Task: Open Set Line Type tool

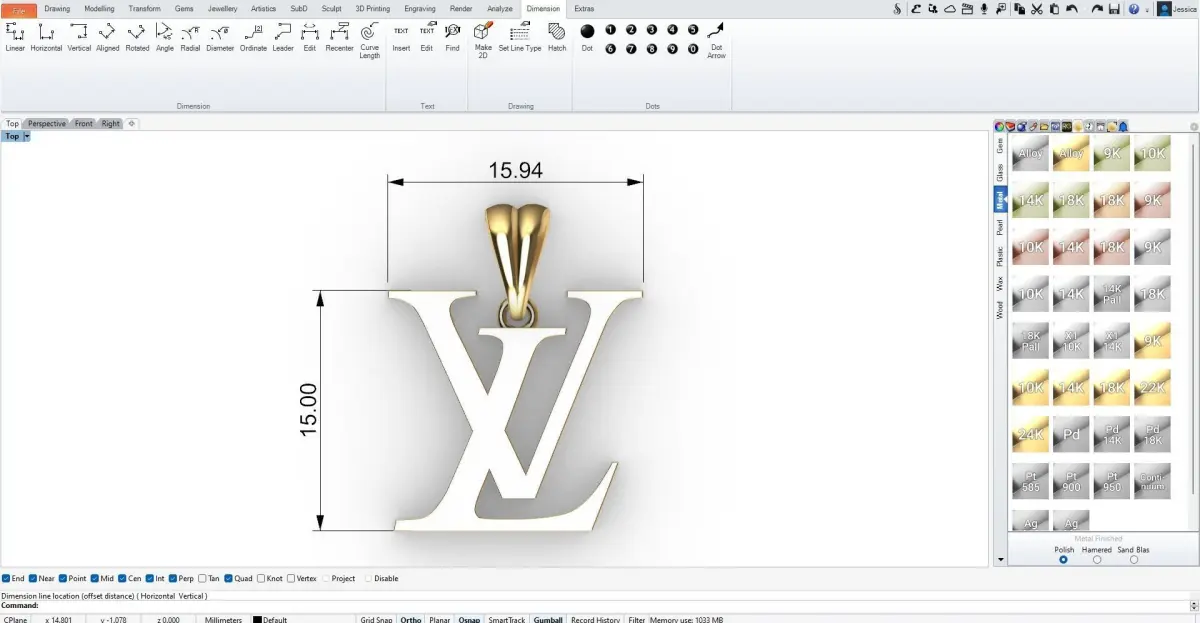Action: (520, 38)
